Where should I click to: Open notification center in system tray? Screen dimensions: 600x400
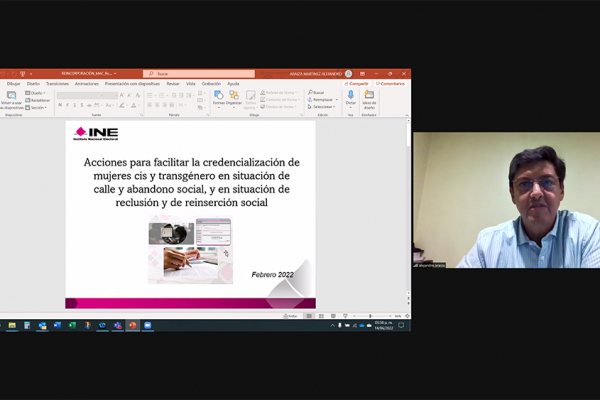401,325
